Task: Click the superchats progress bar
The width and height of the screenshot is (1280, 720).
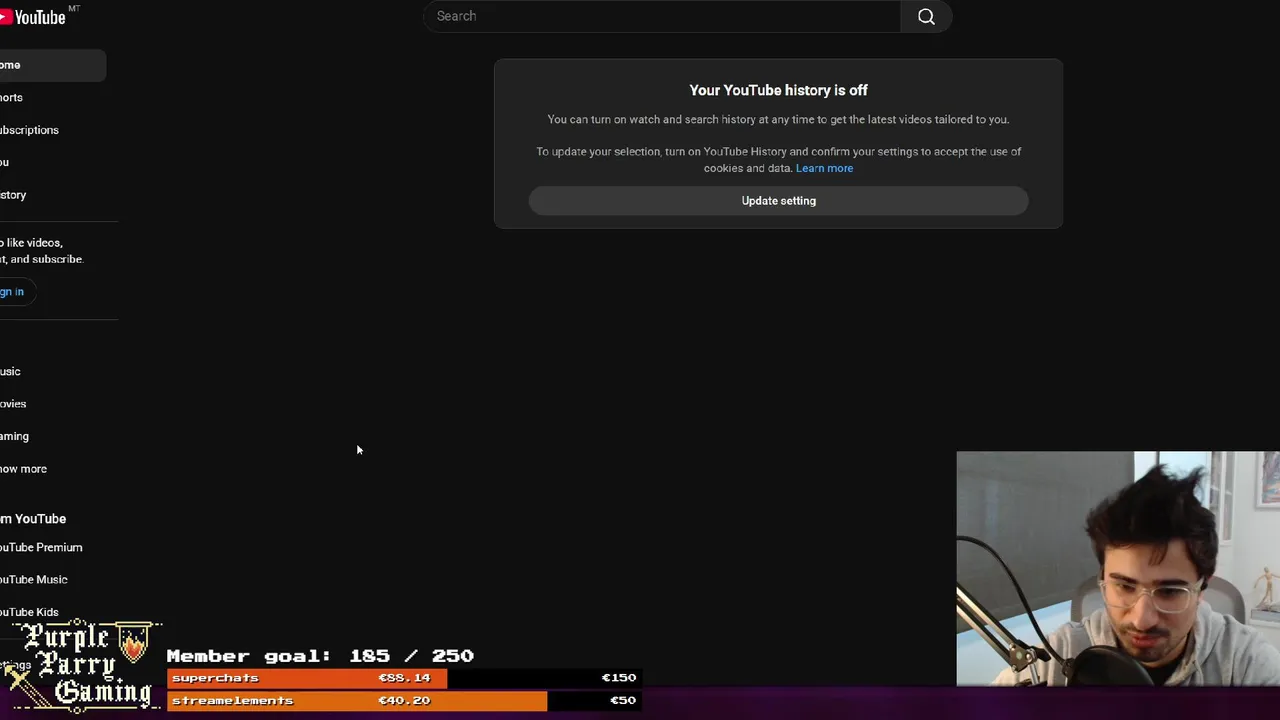Action: (x=402, y=678)
